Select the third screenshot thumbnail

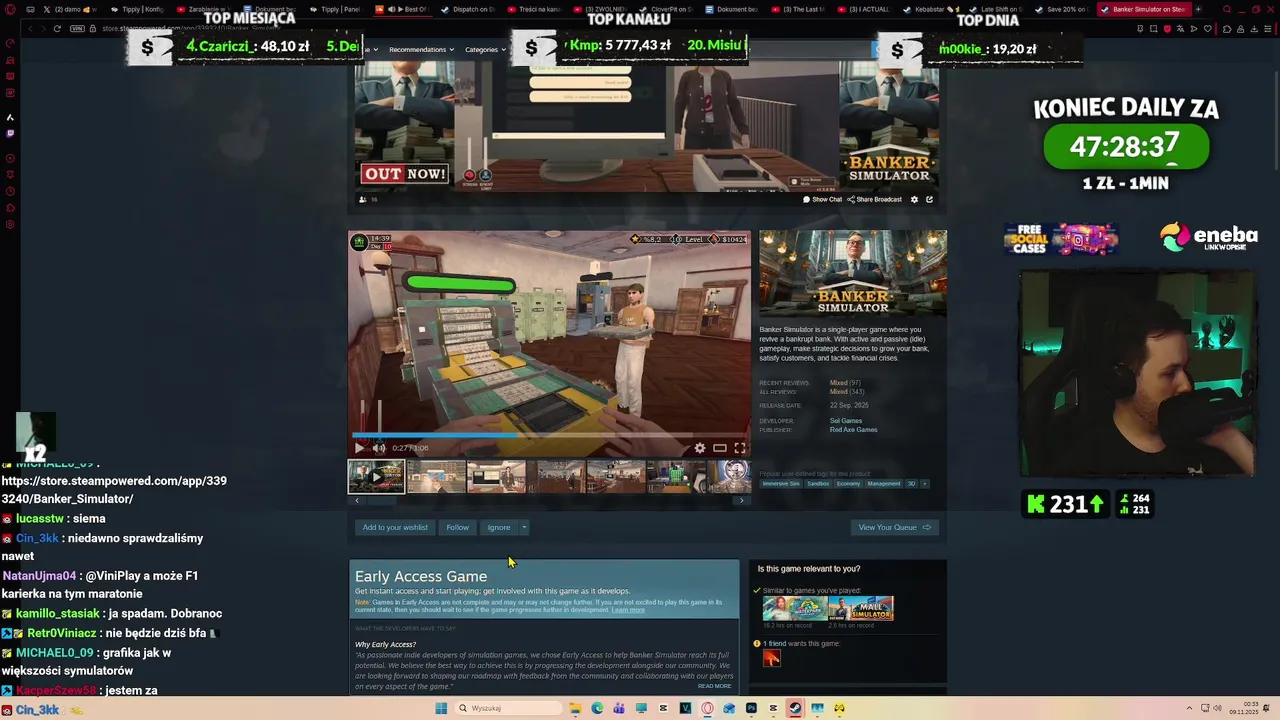pos(496,477)
